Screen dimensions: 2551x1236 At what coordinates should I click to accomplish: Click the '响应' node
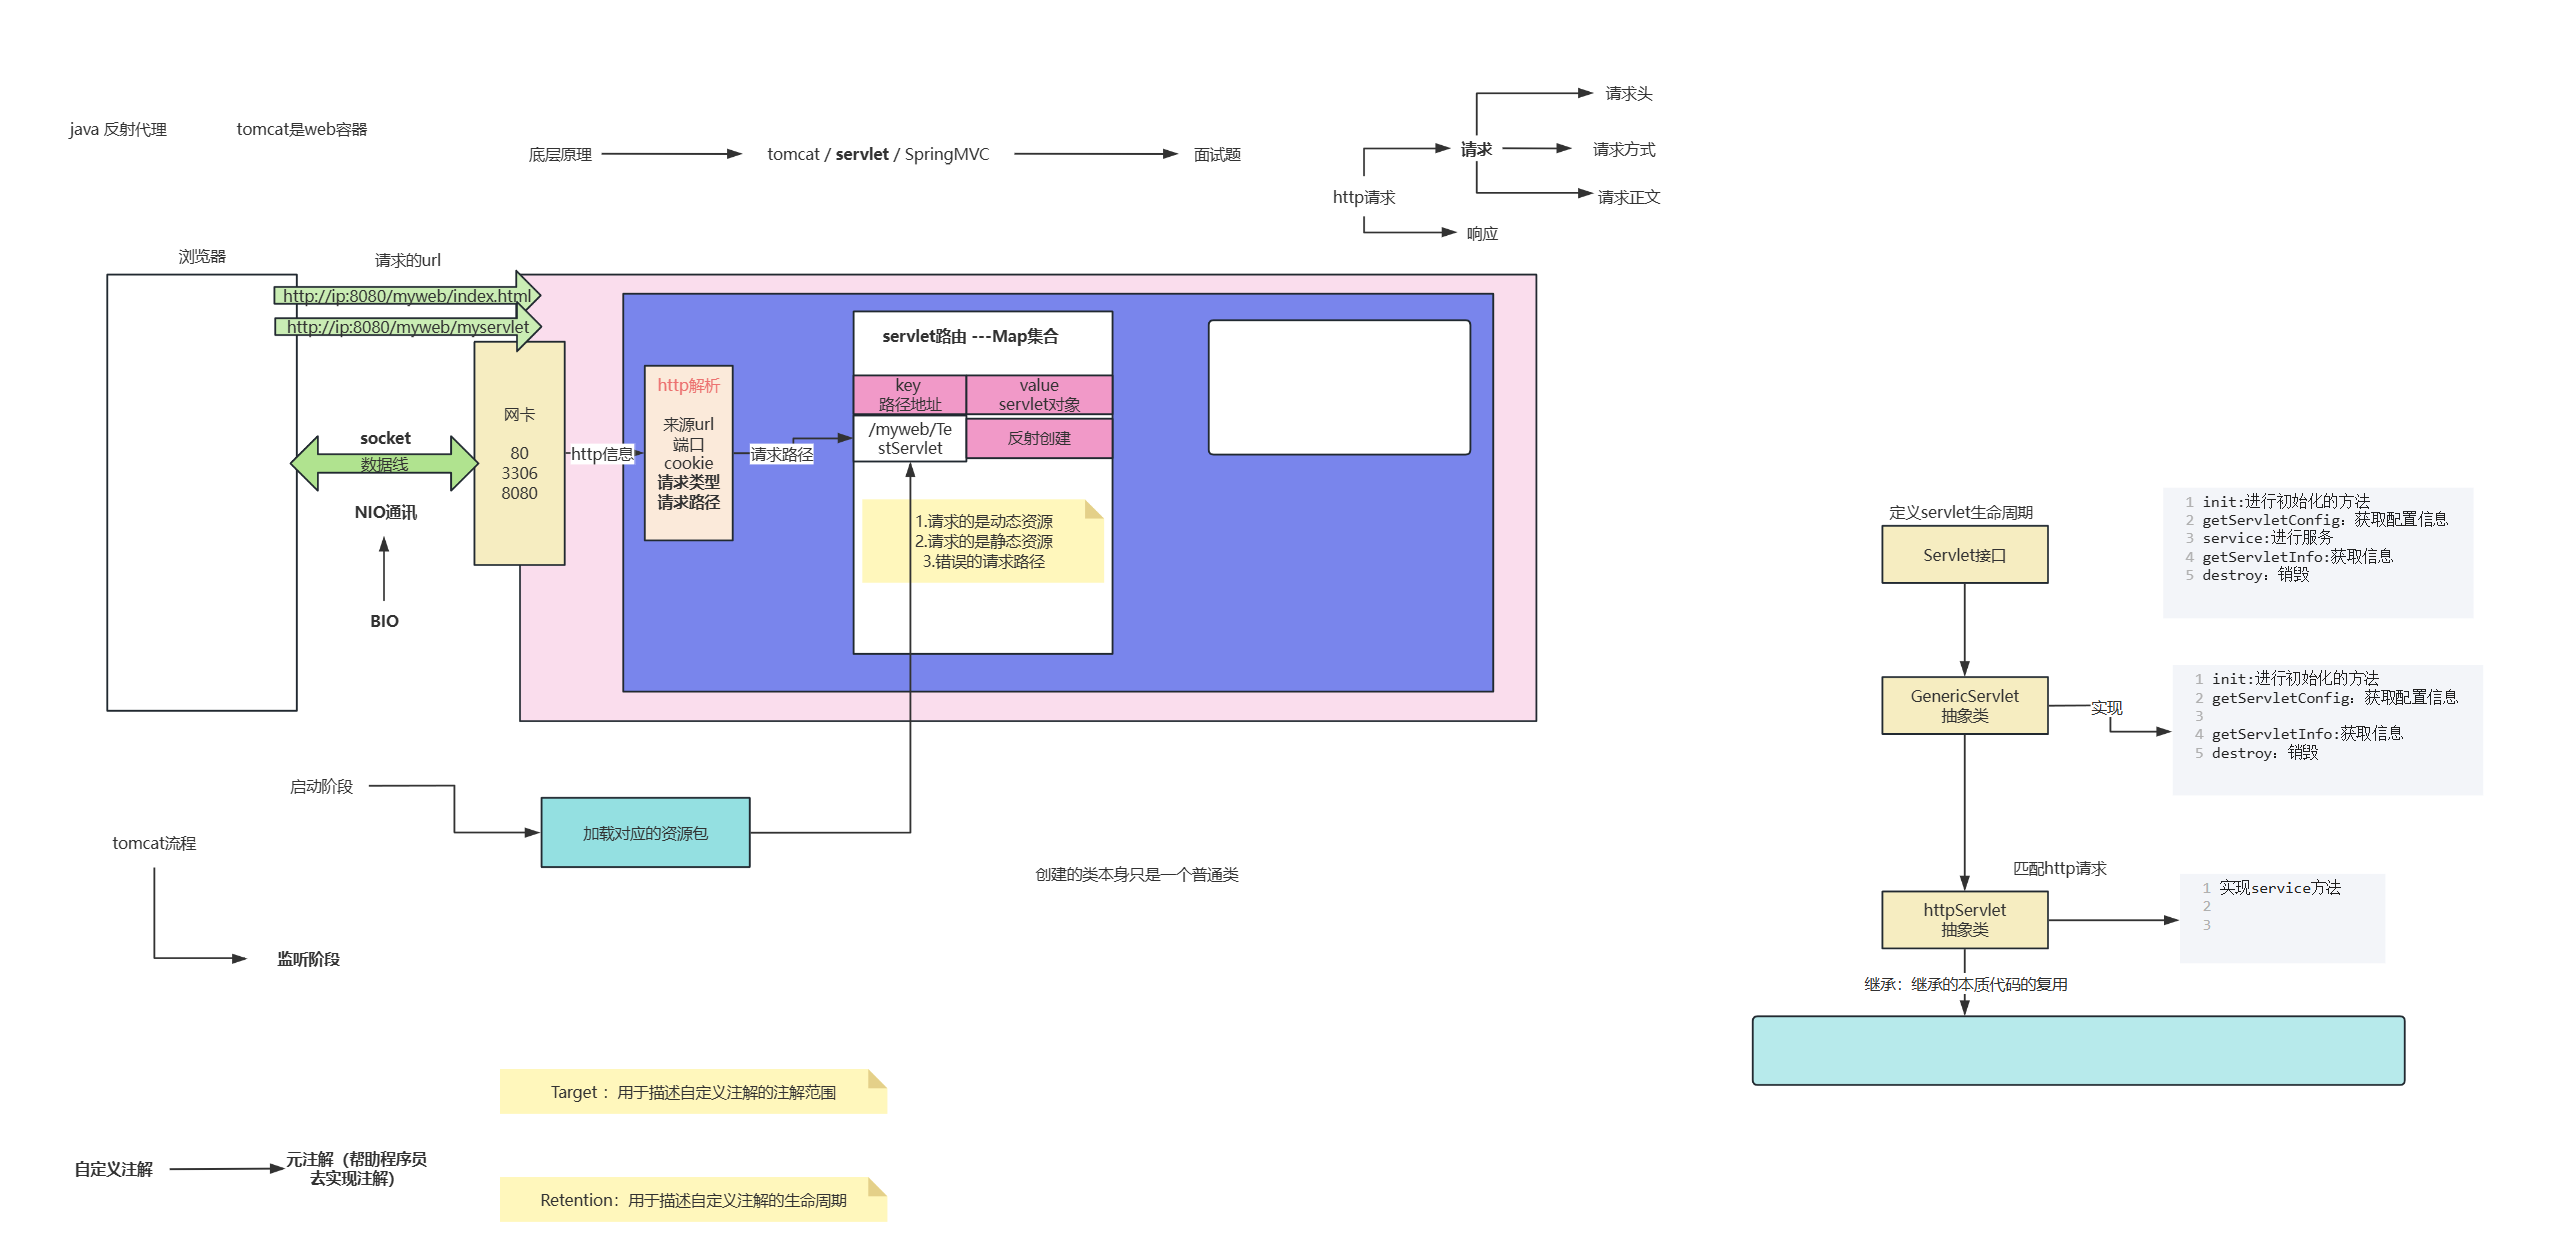click(1482, 233)
